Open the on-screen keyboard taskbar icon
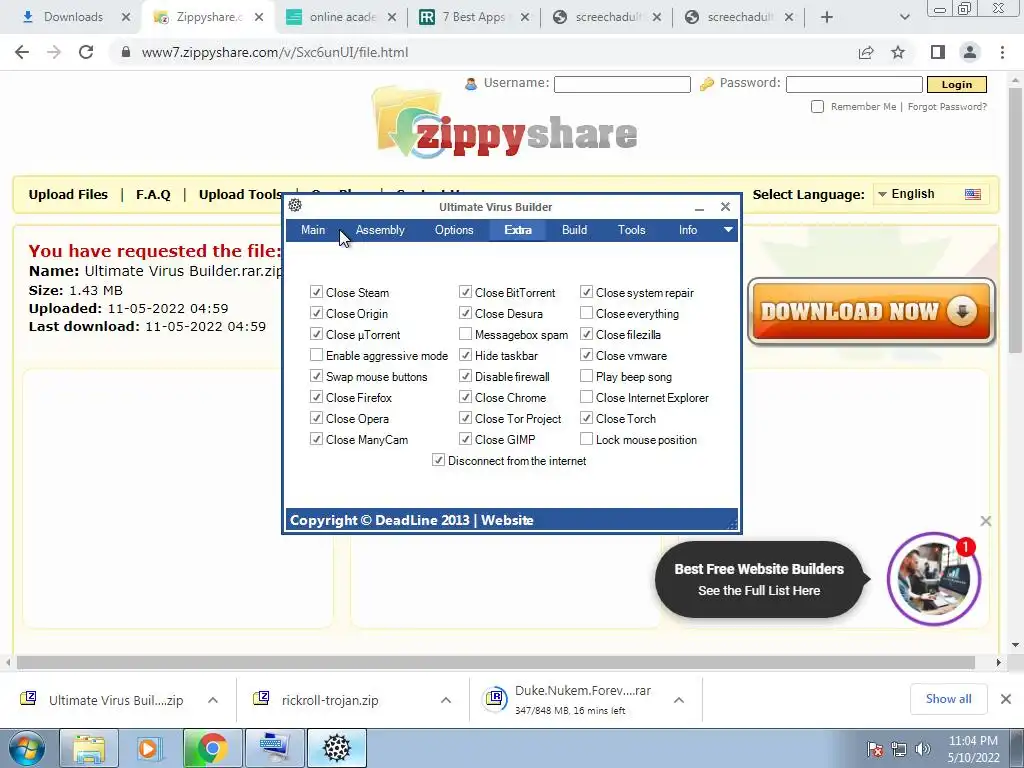 (x=274, y=748)
